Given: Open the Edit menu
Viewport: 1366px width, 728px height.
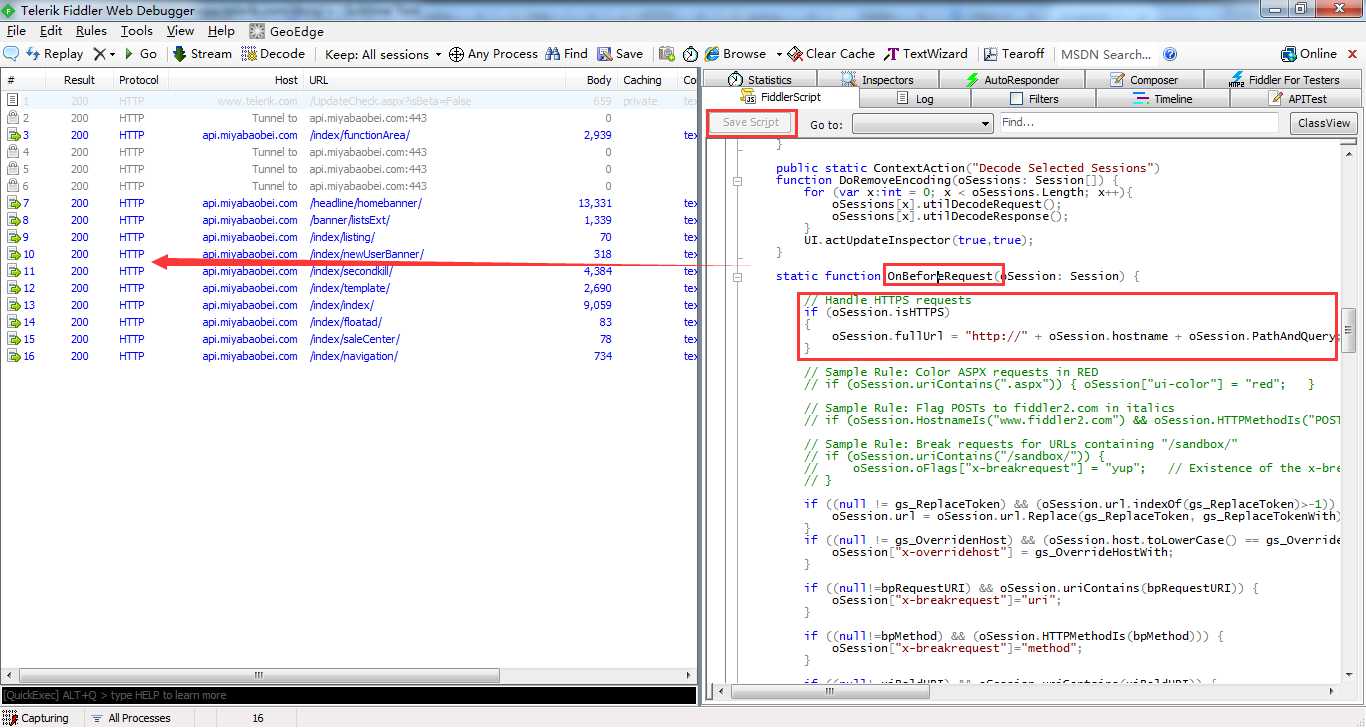Looking at the screenshot, I should point(51,31).
